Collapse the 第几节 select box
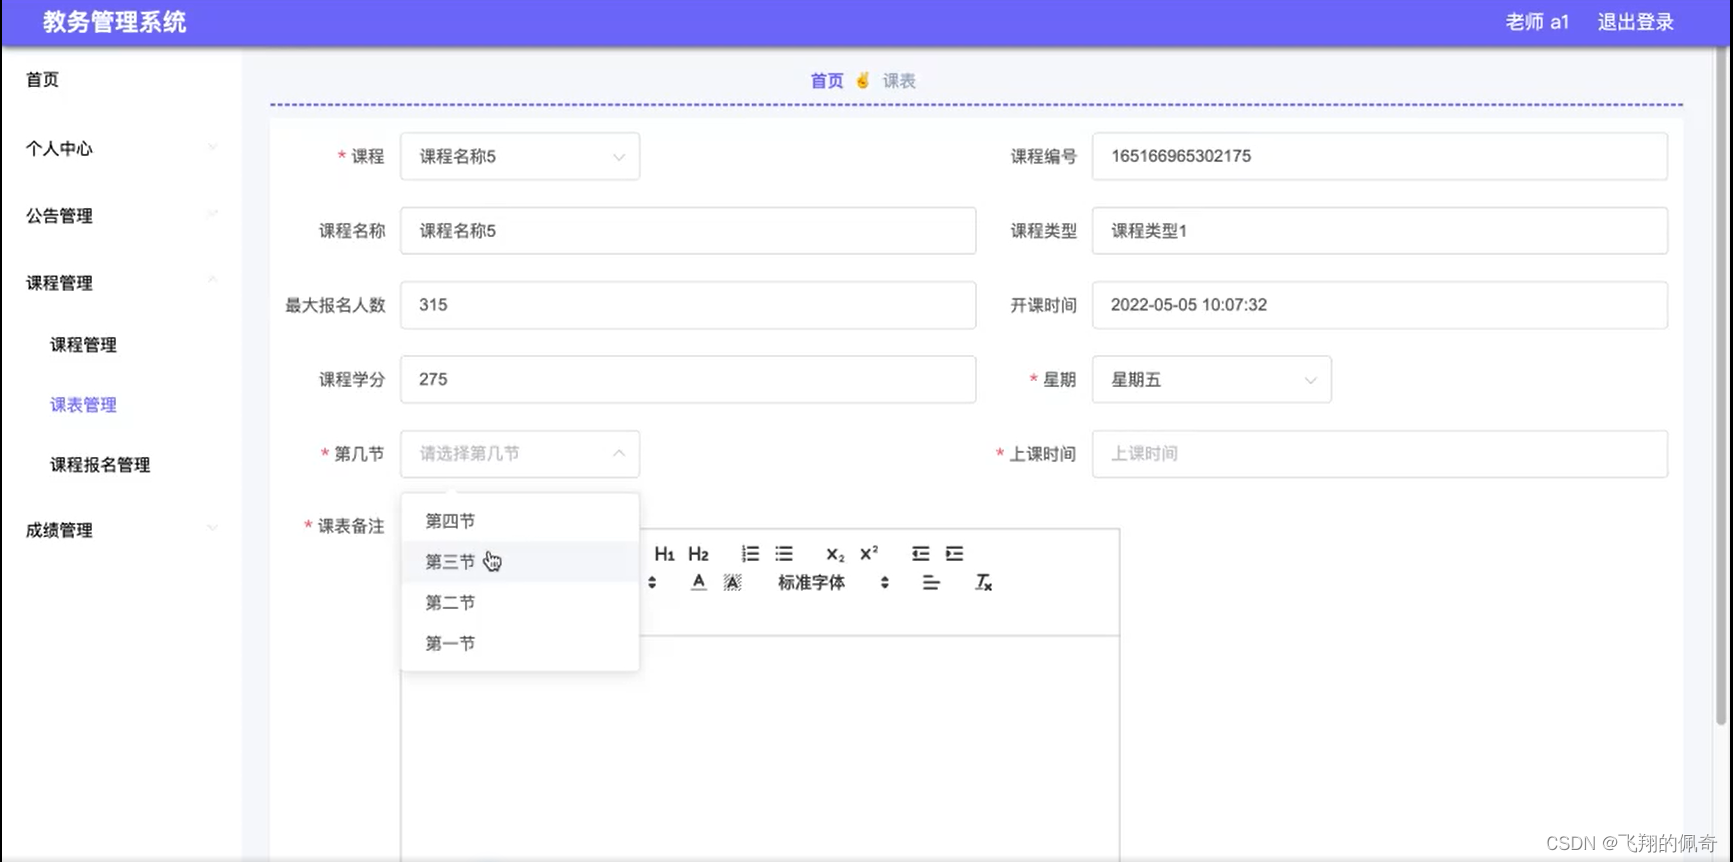The image size is (1733, 862). 520,454
